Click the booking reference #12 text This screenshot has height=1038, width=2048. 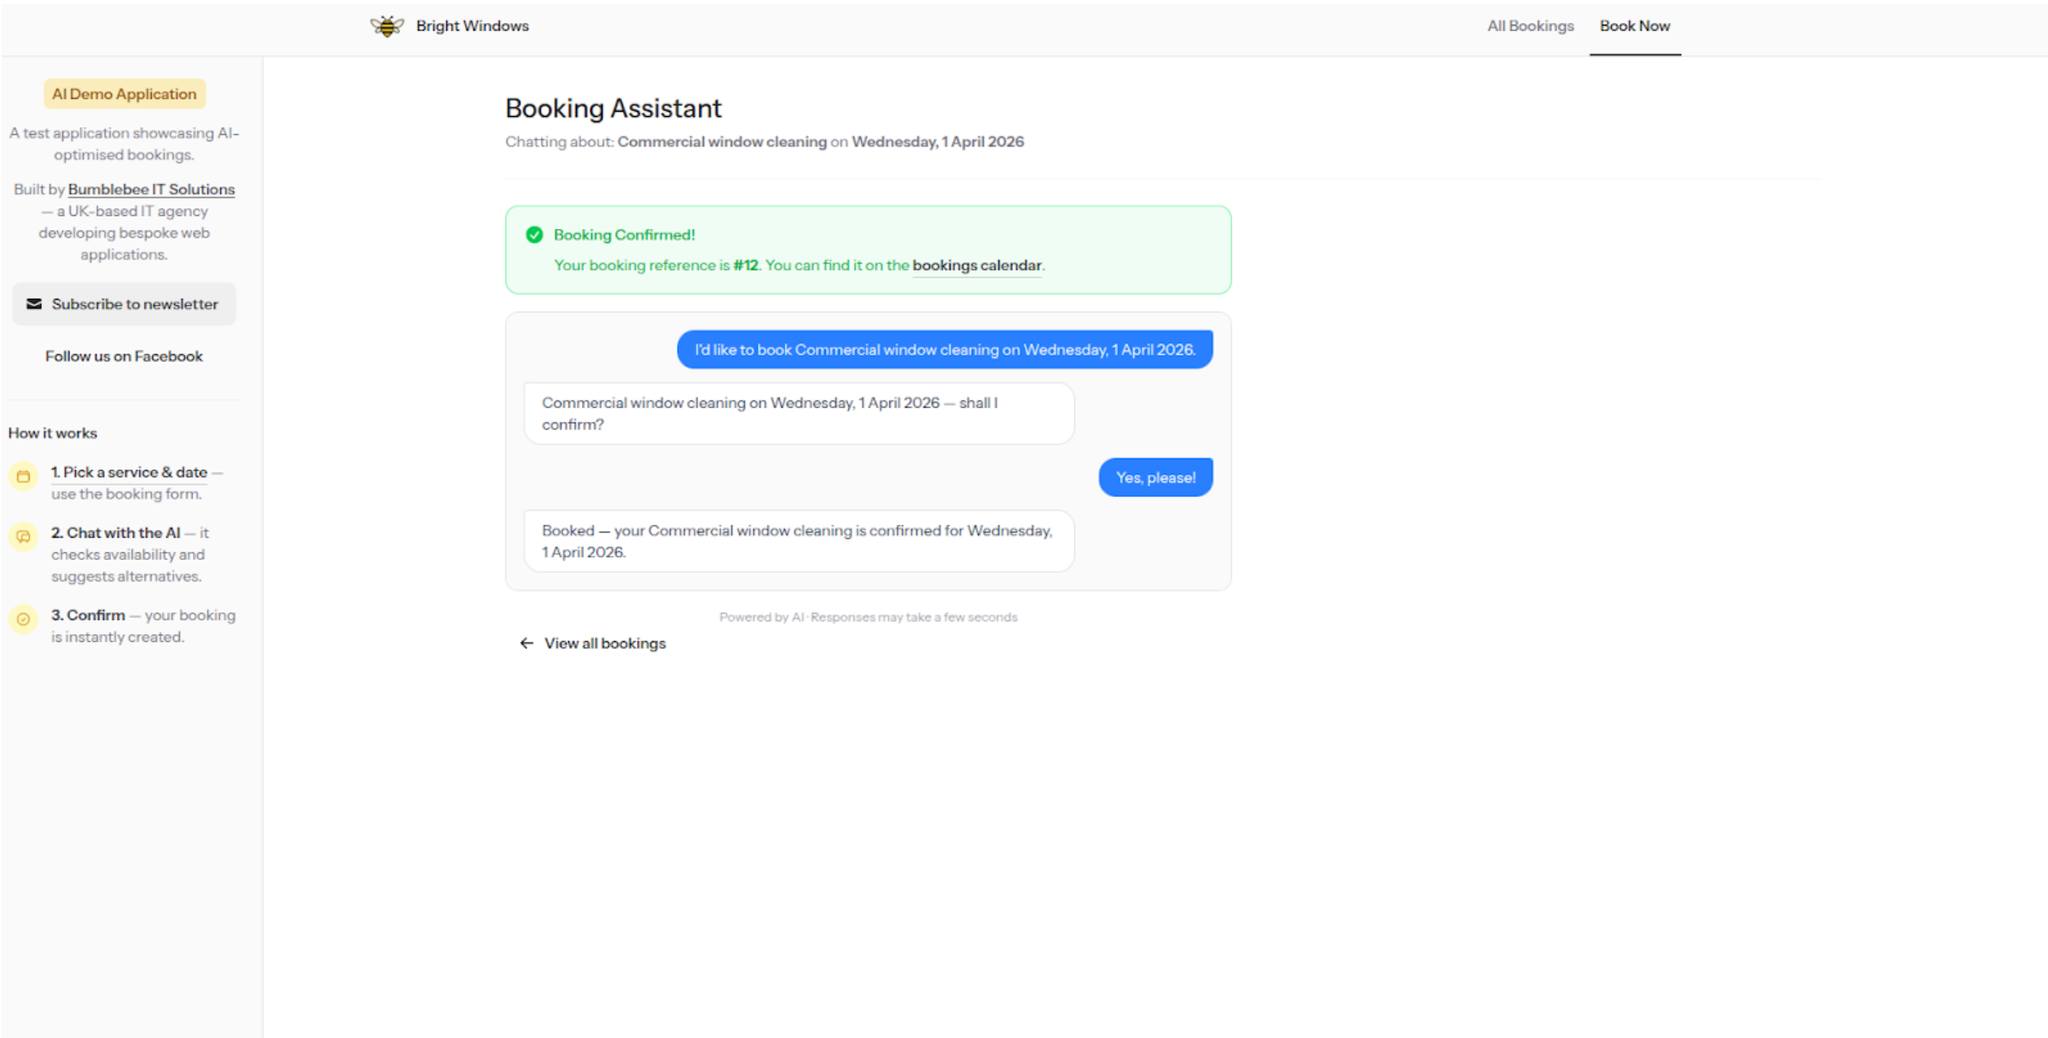745,265
